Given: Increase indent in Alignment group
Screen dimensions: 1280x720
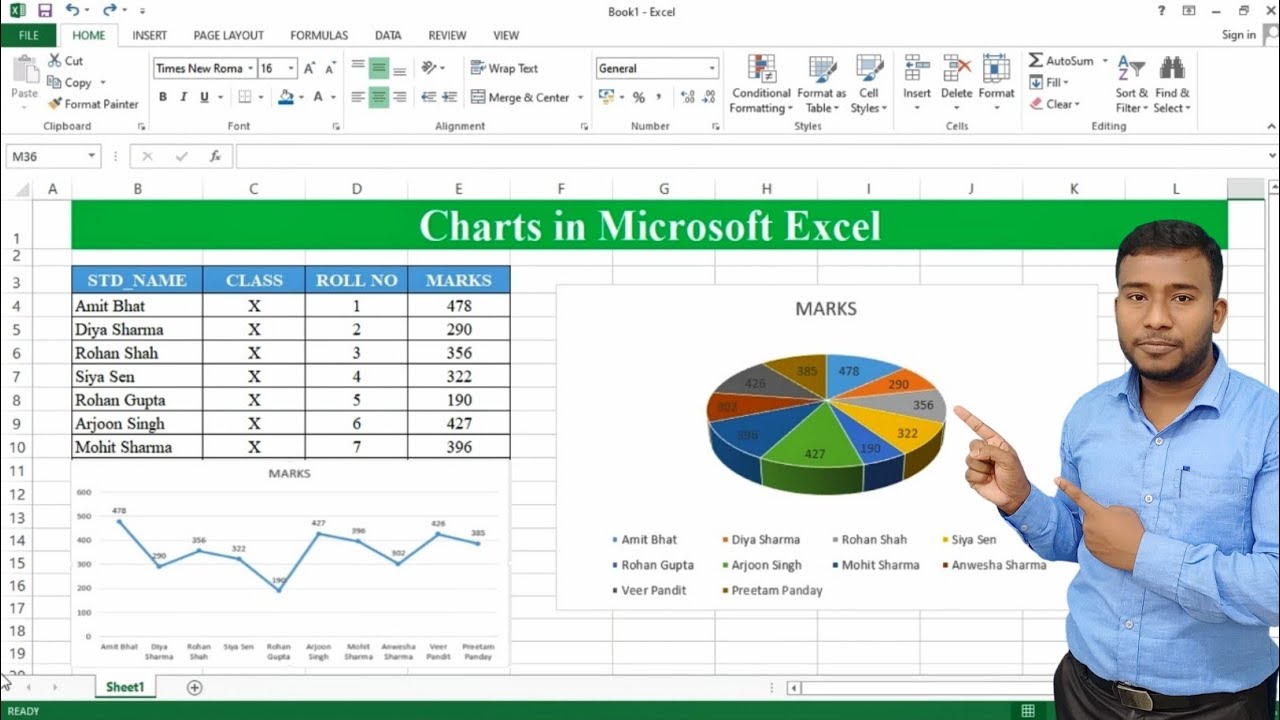Looking at the screenshot, I should pyautogui.click(x=450, y=97).
